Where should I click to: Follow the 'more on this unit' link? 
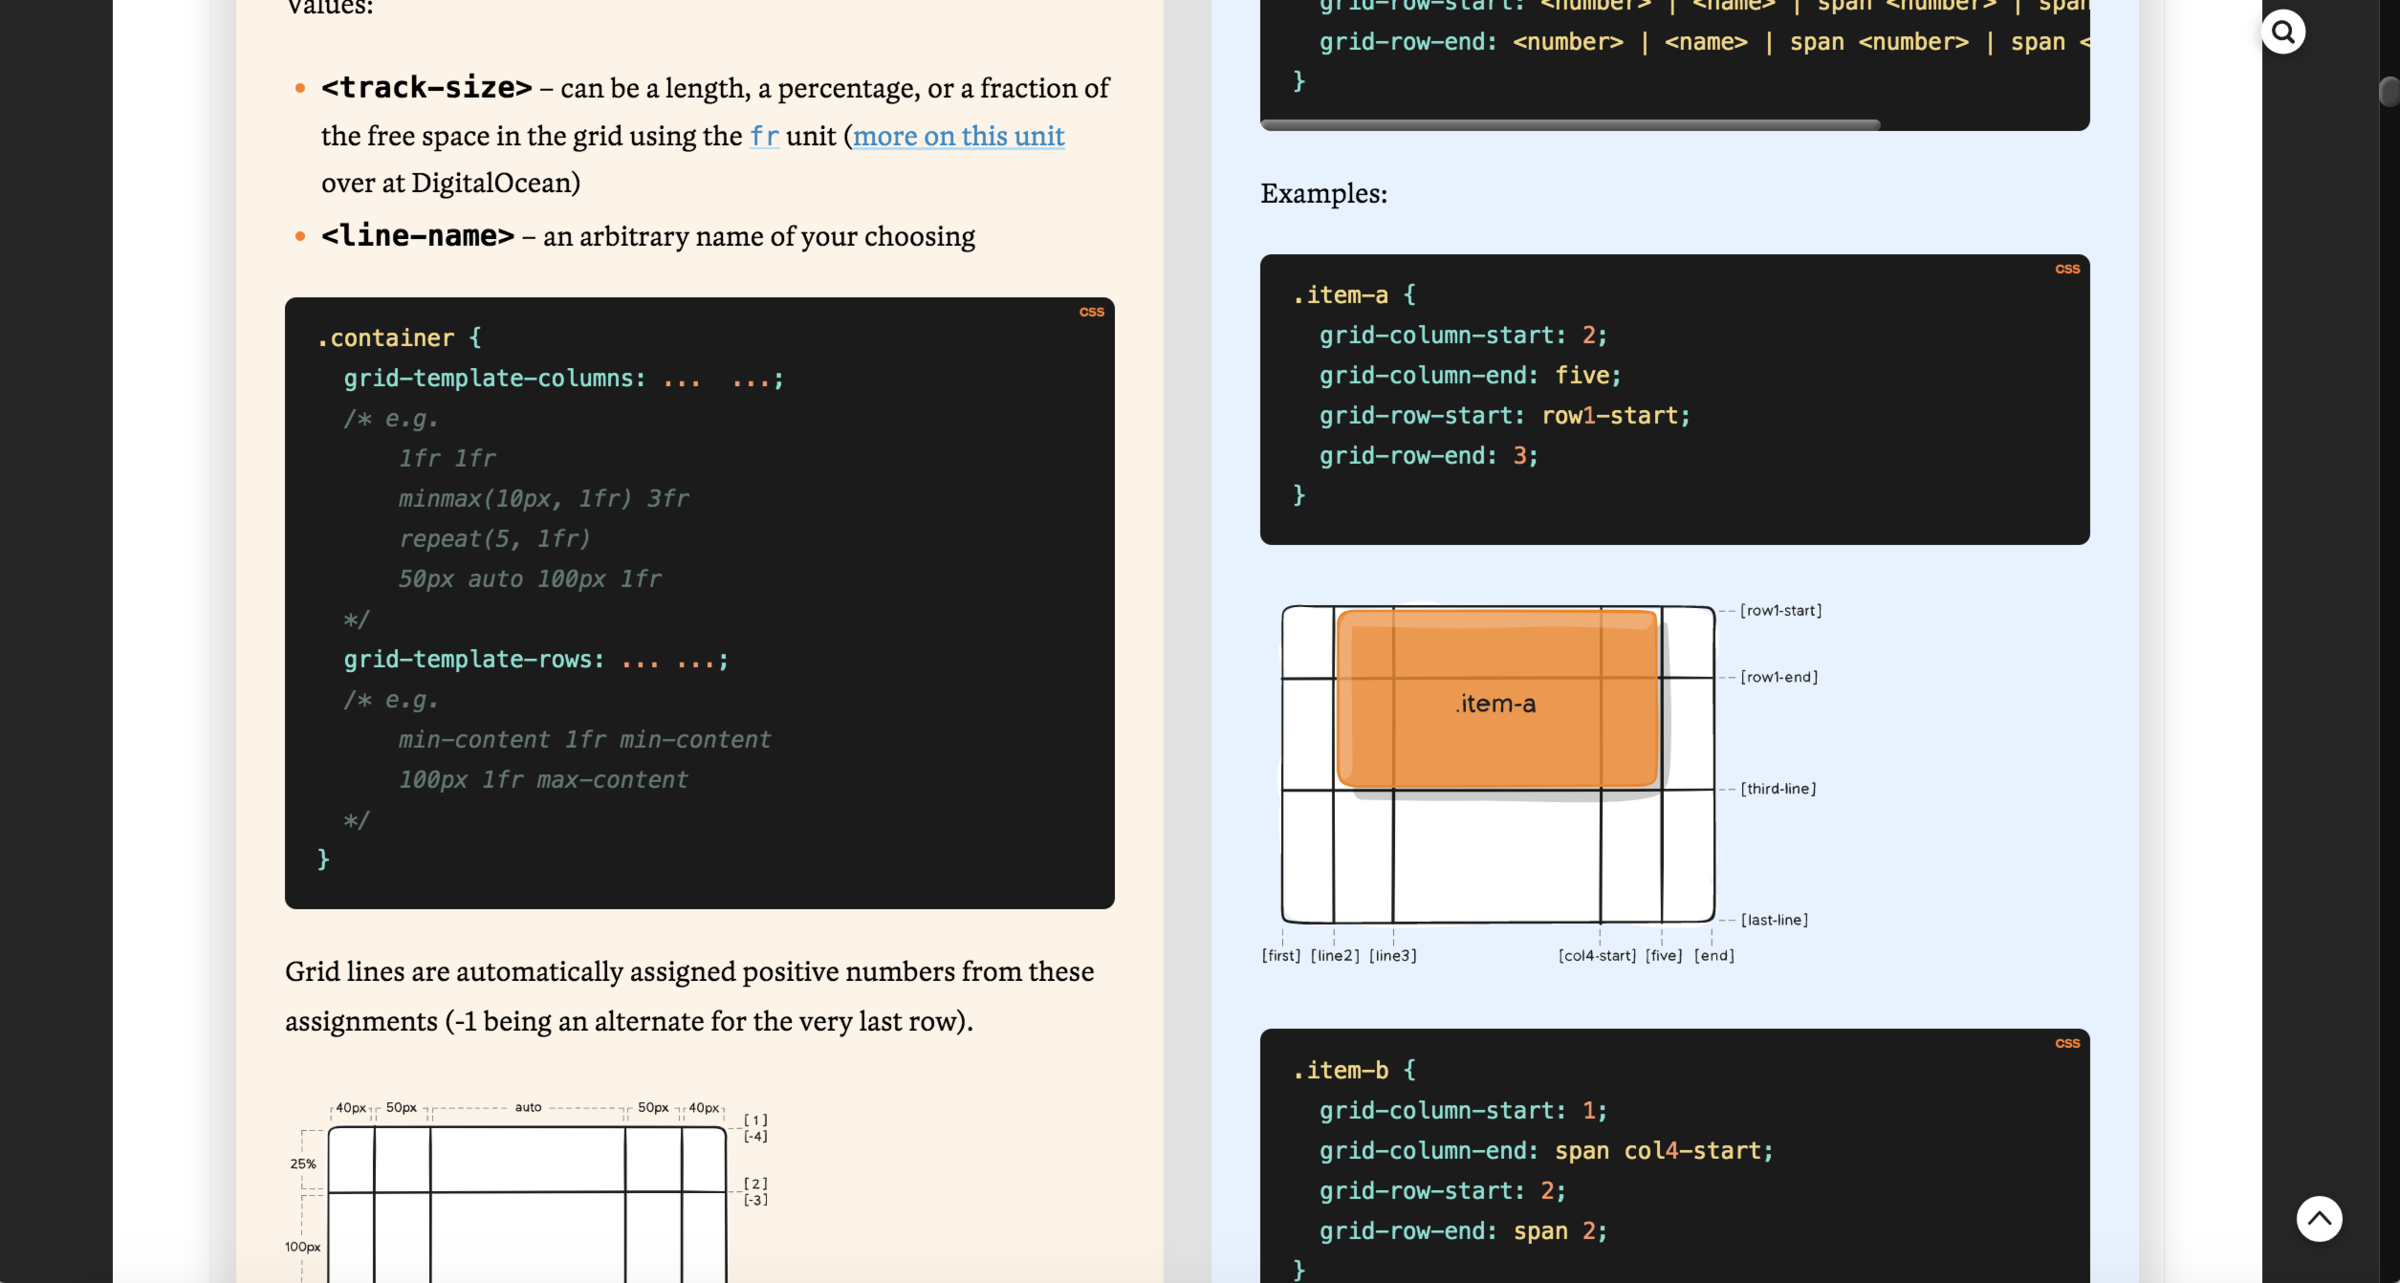coord(958,136)
